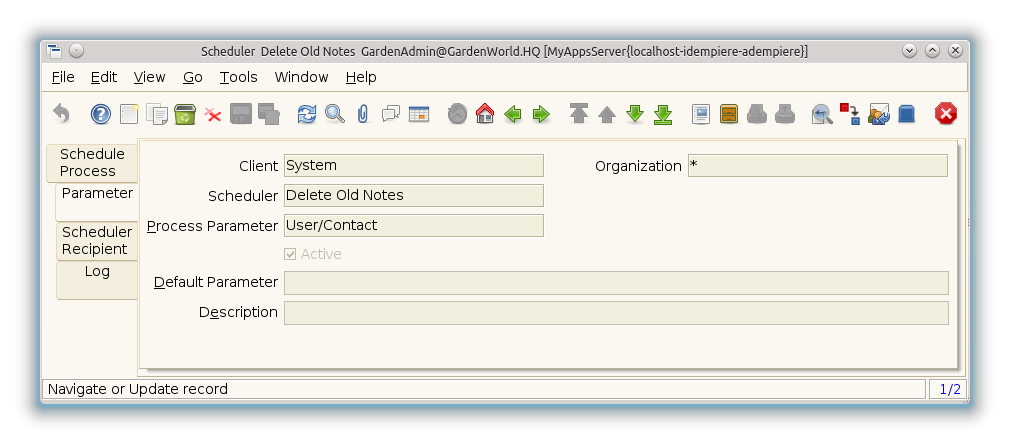1010x444 pixels.
Task: Click the red Exit window icon
Action: [945, 114]
